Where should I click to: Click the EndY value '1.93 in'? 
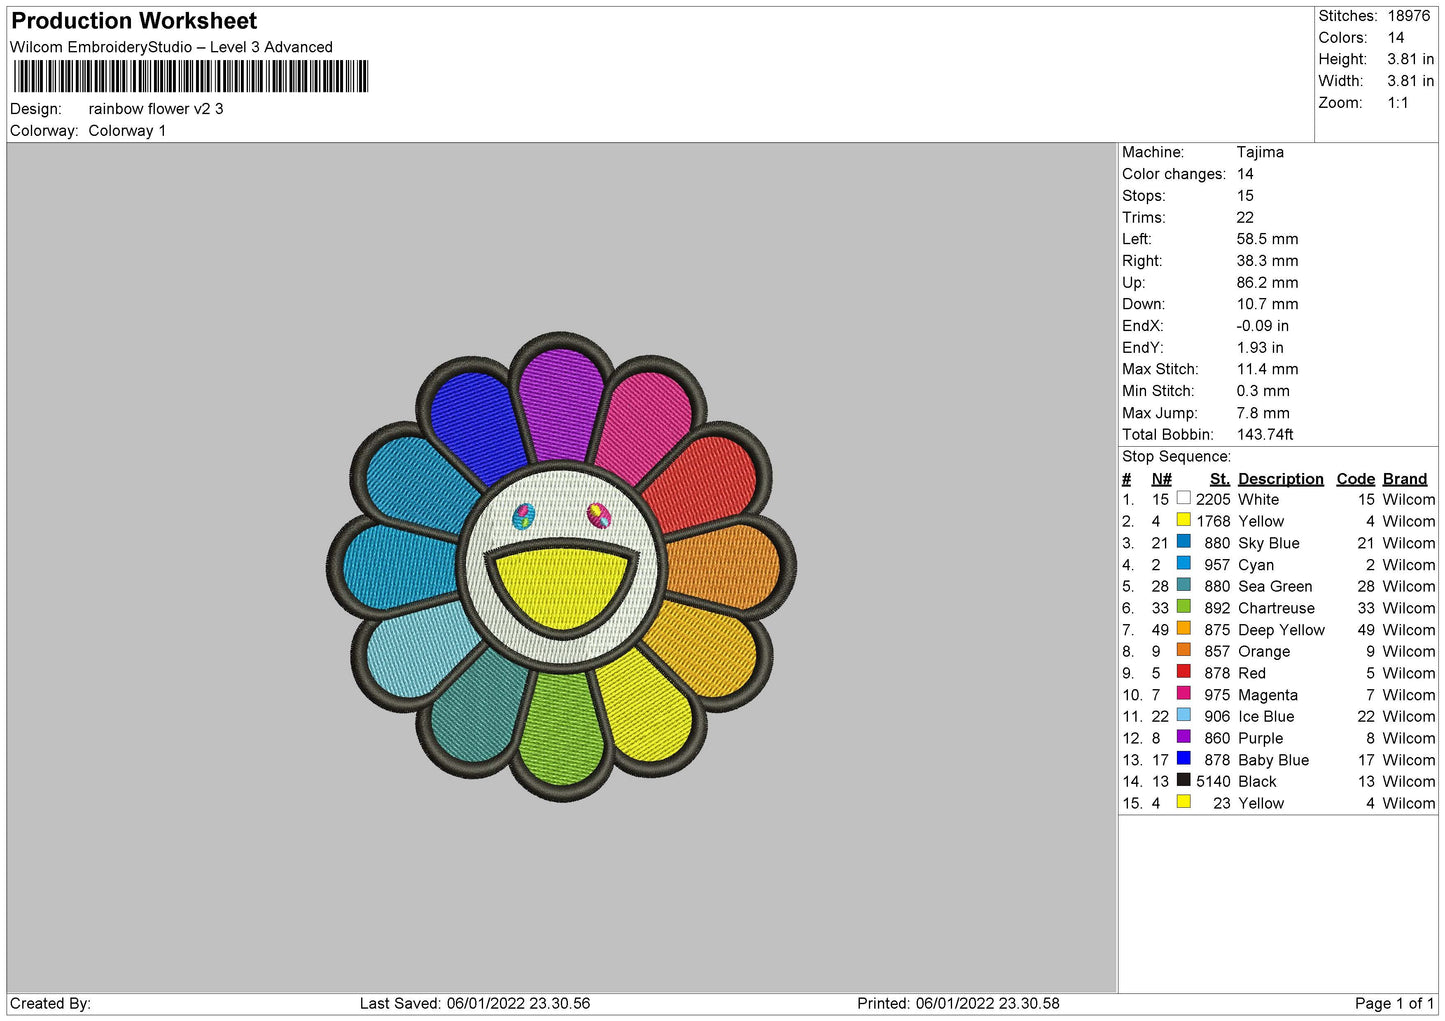point(1260,348)
